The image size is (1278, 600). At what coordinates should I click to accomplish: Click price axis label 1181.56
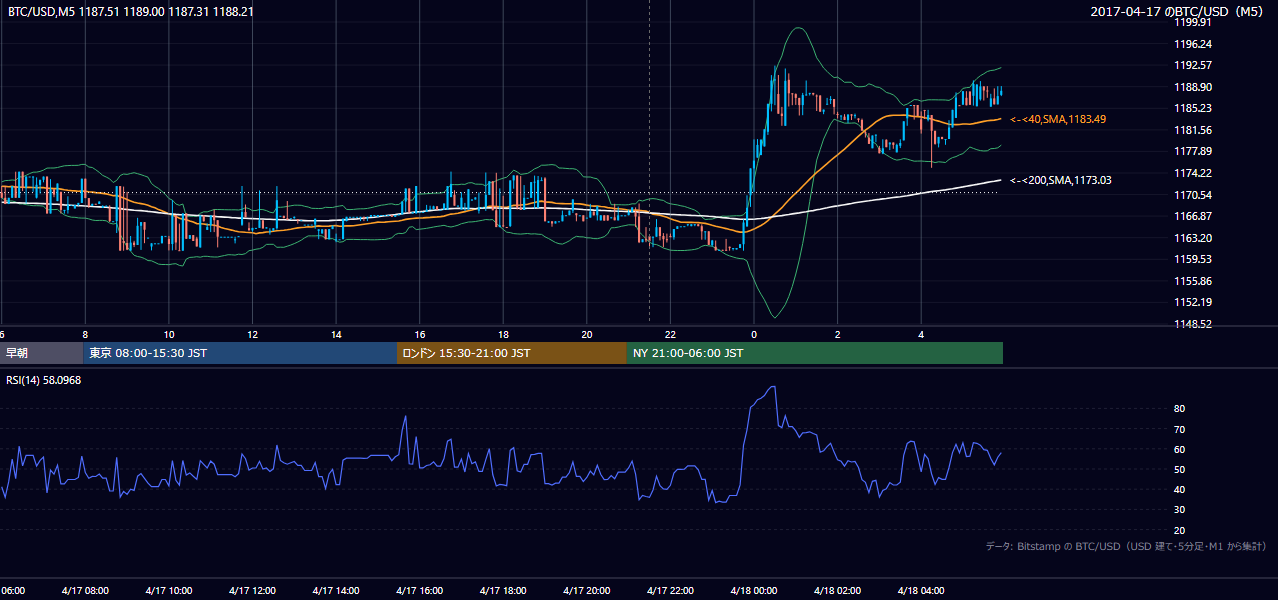(1193, 130)
